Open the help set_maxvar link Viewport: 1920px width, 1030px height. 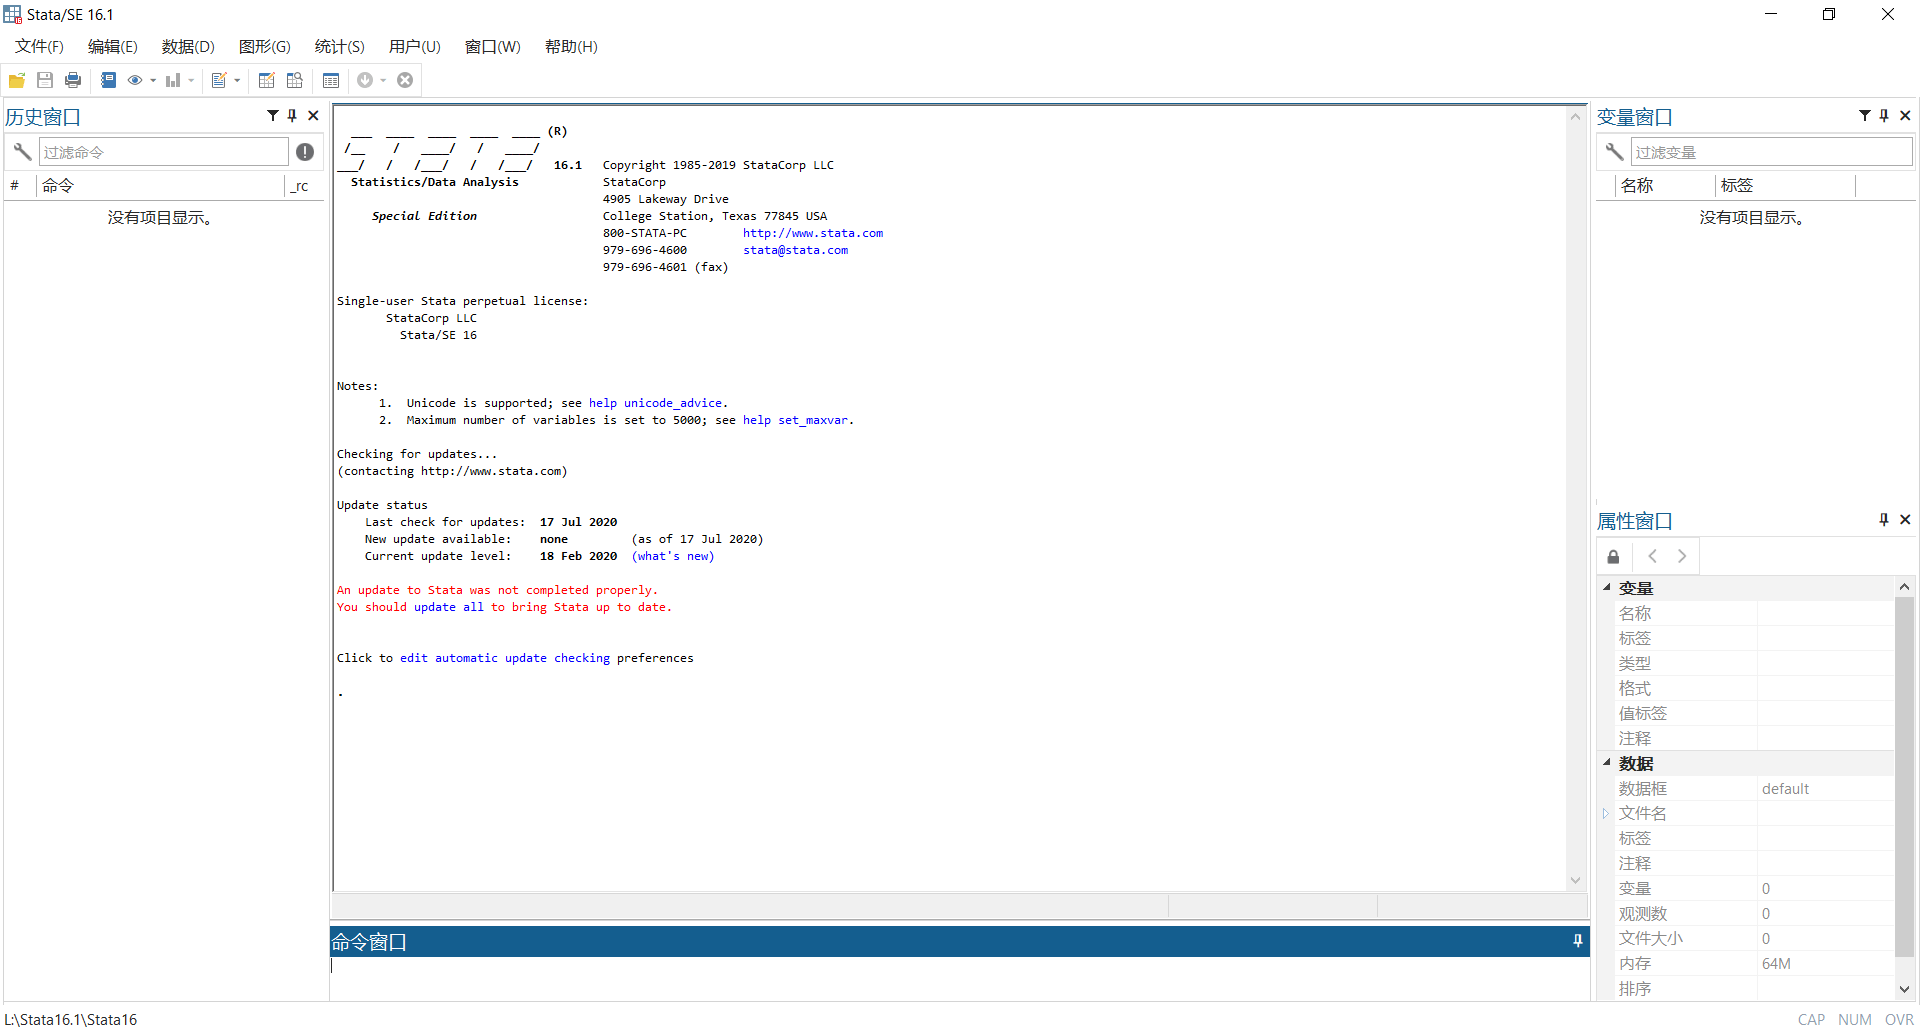click(795, 420)
